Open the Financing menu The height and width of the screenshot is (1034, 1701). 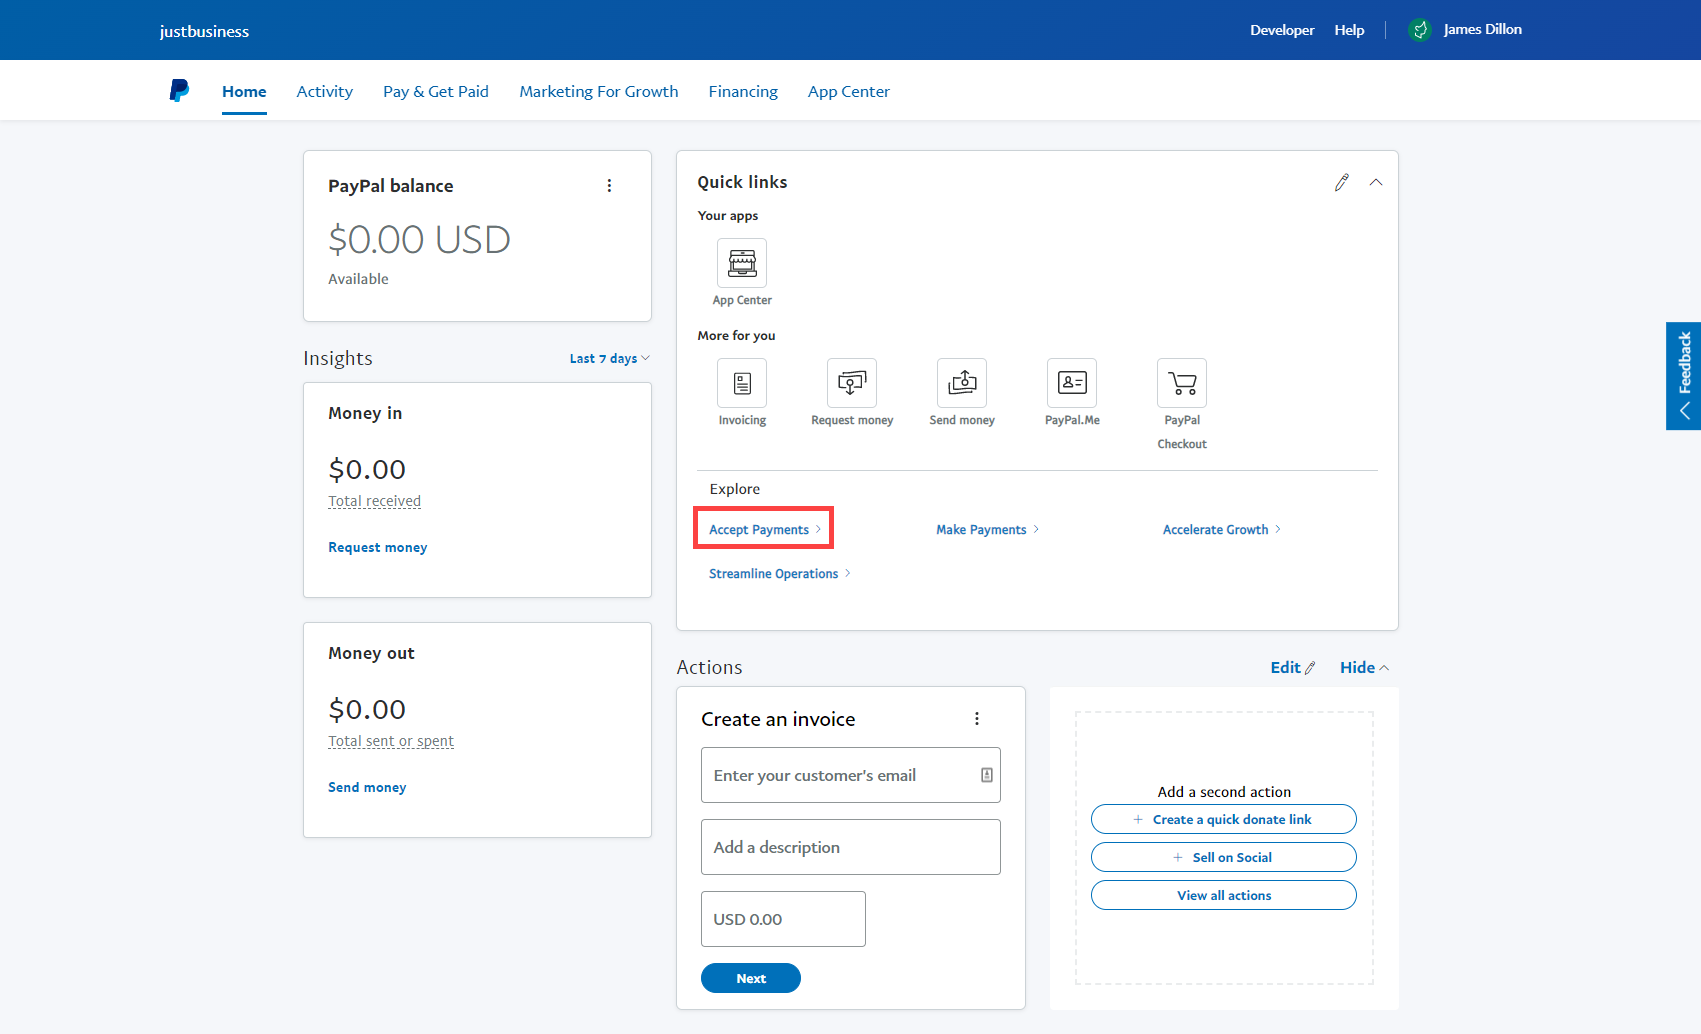point(743,91)
